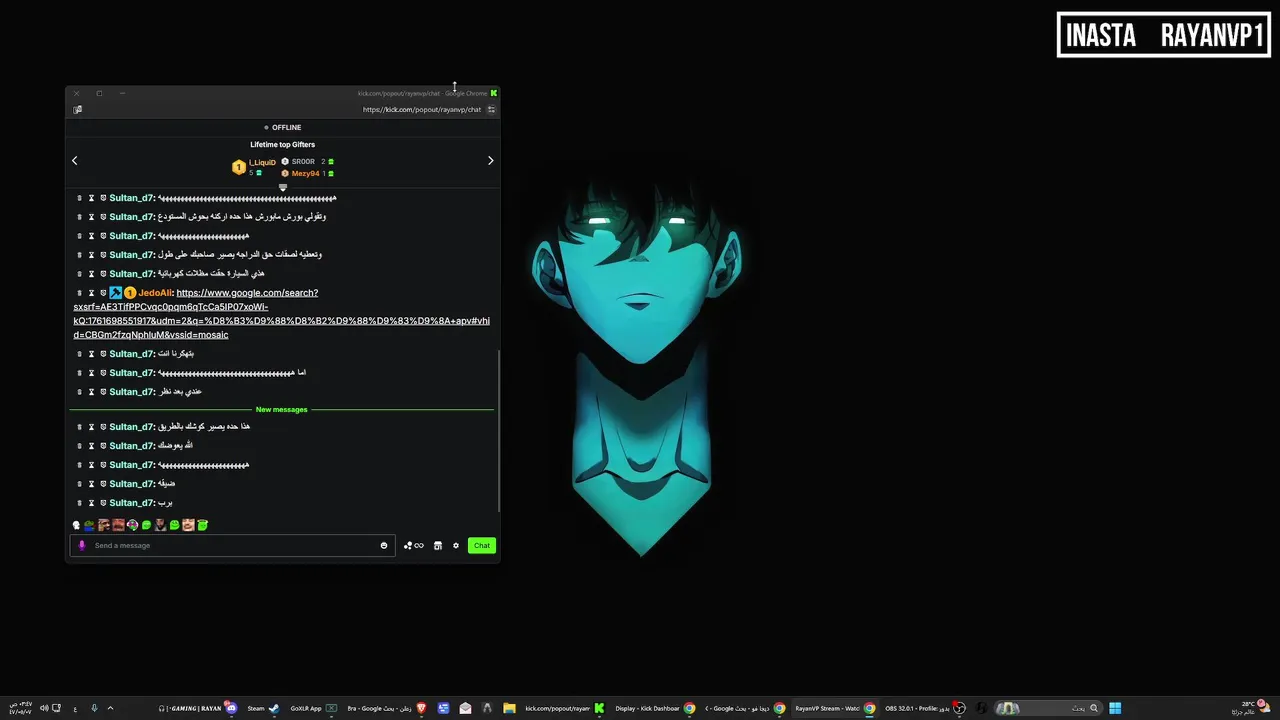The height and width of the screenshot is (720, 1280).
Task: Open JedoAli's Google search link
Action: coord(281,314)
